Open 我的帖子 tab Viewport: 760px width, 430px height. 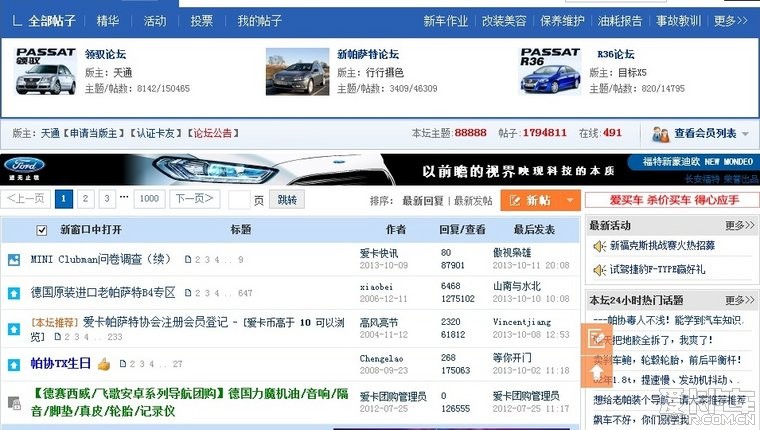(x=259, y=21)
